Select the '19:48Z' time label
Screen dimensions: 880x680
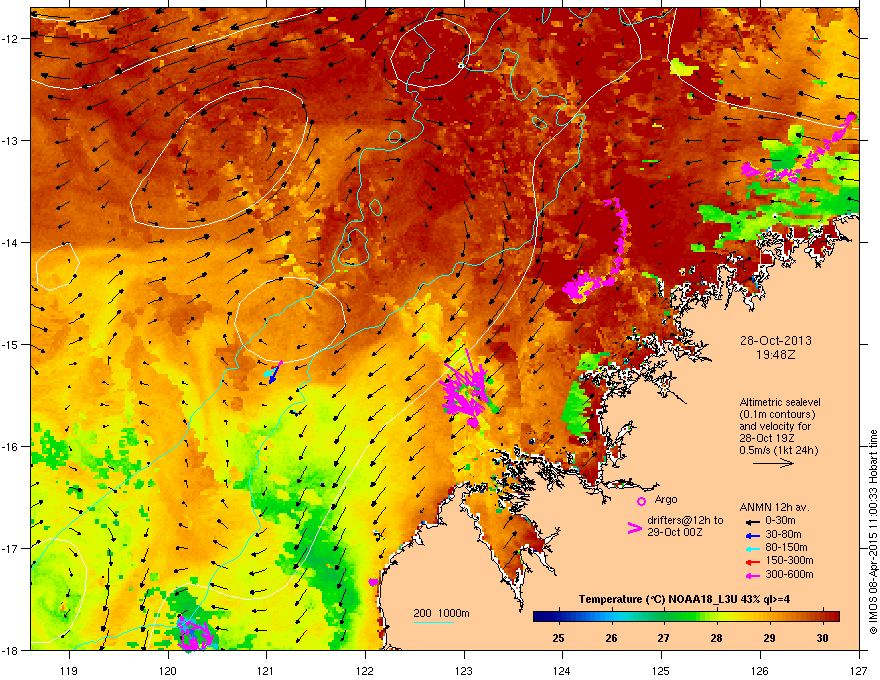click(x=775, y=355)
